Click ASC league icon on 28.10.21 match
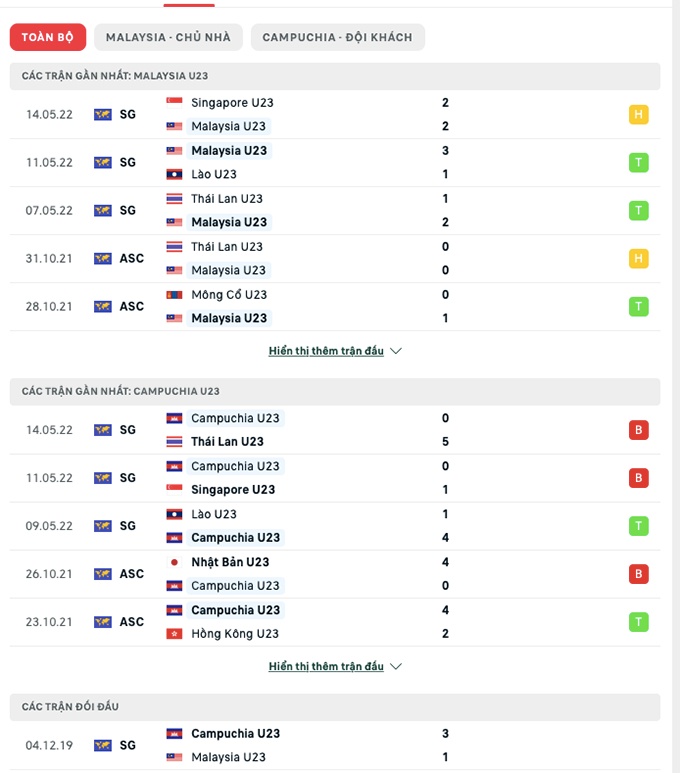 point(102,306)
